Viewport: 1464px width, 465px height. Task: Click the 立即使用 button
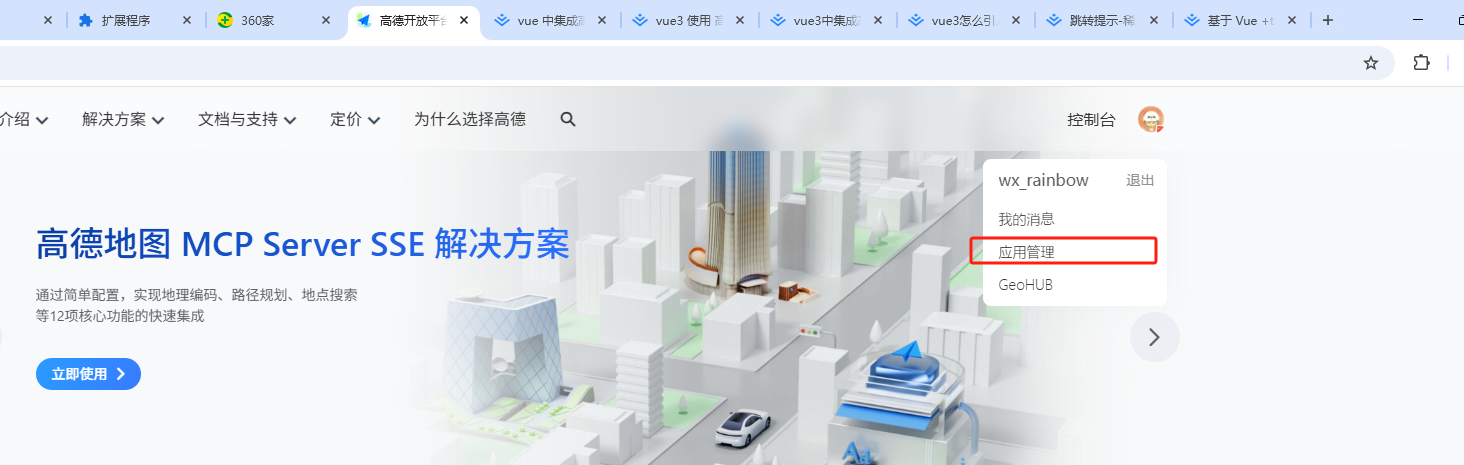(88, 374)
